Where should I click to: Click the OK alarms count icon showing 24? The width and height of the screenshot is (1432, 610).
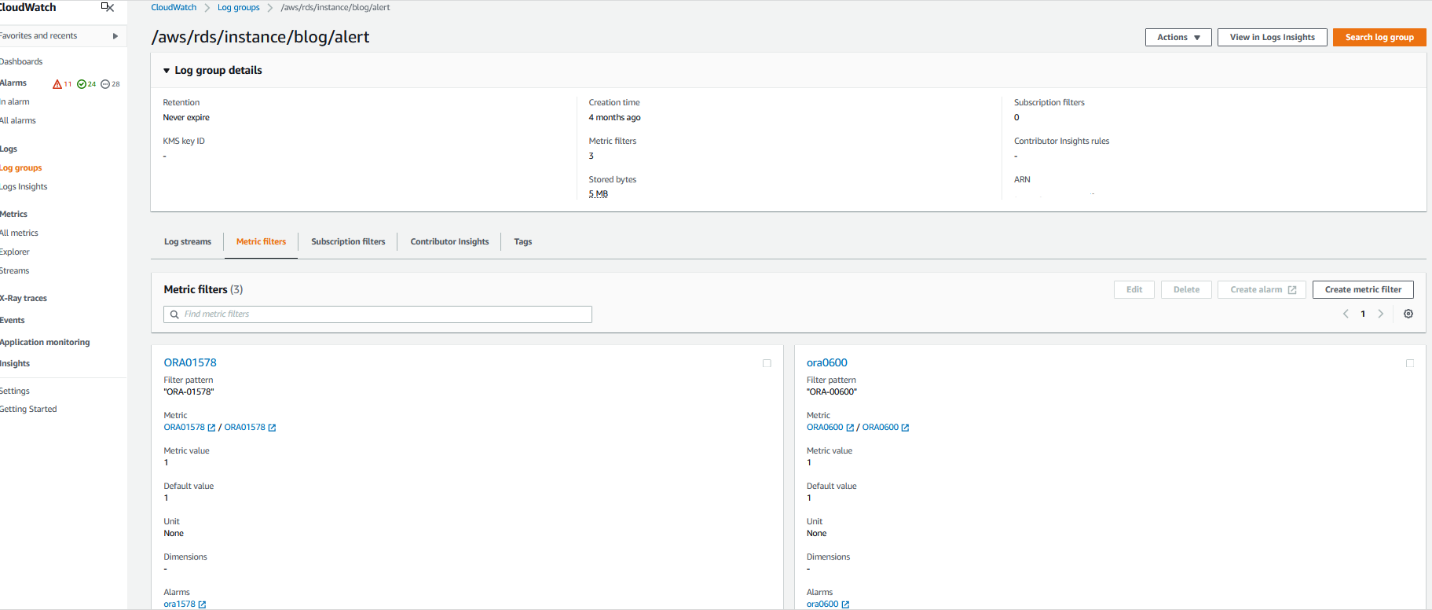(x=87, y=84)
